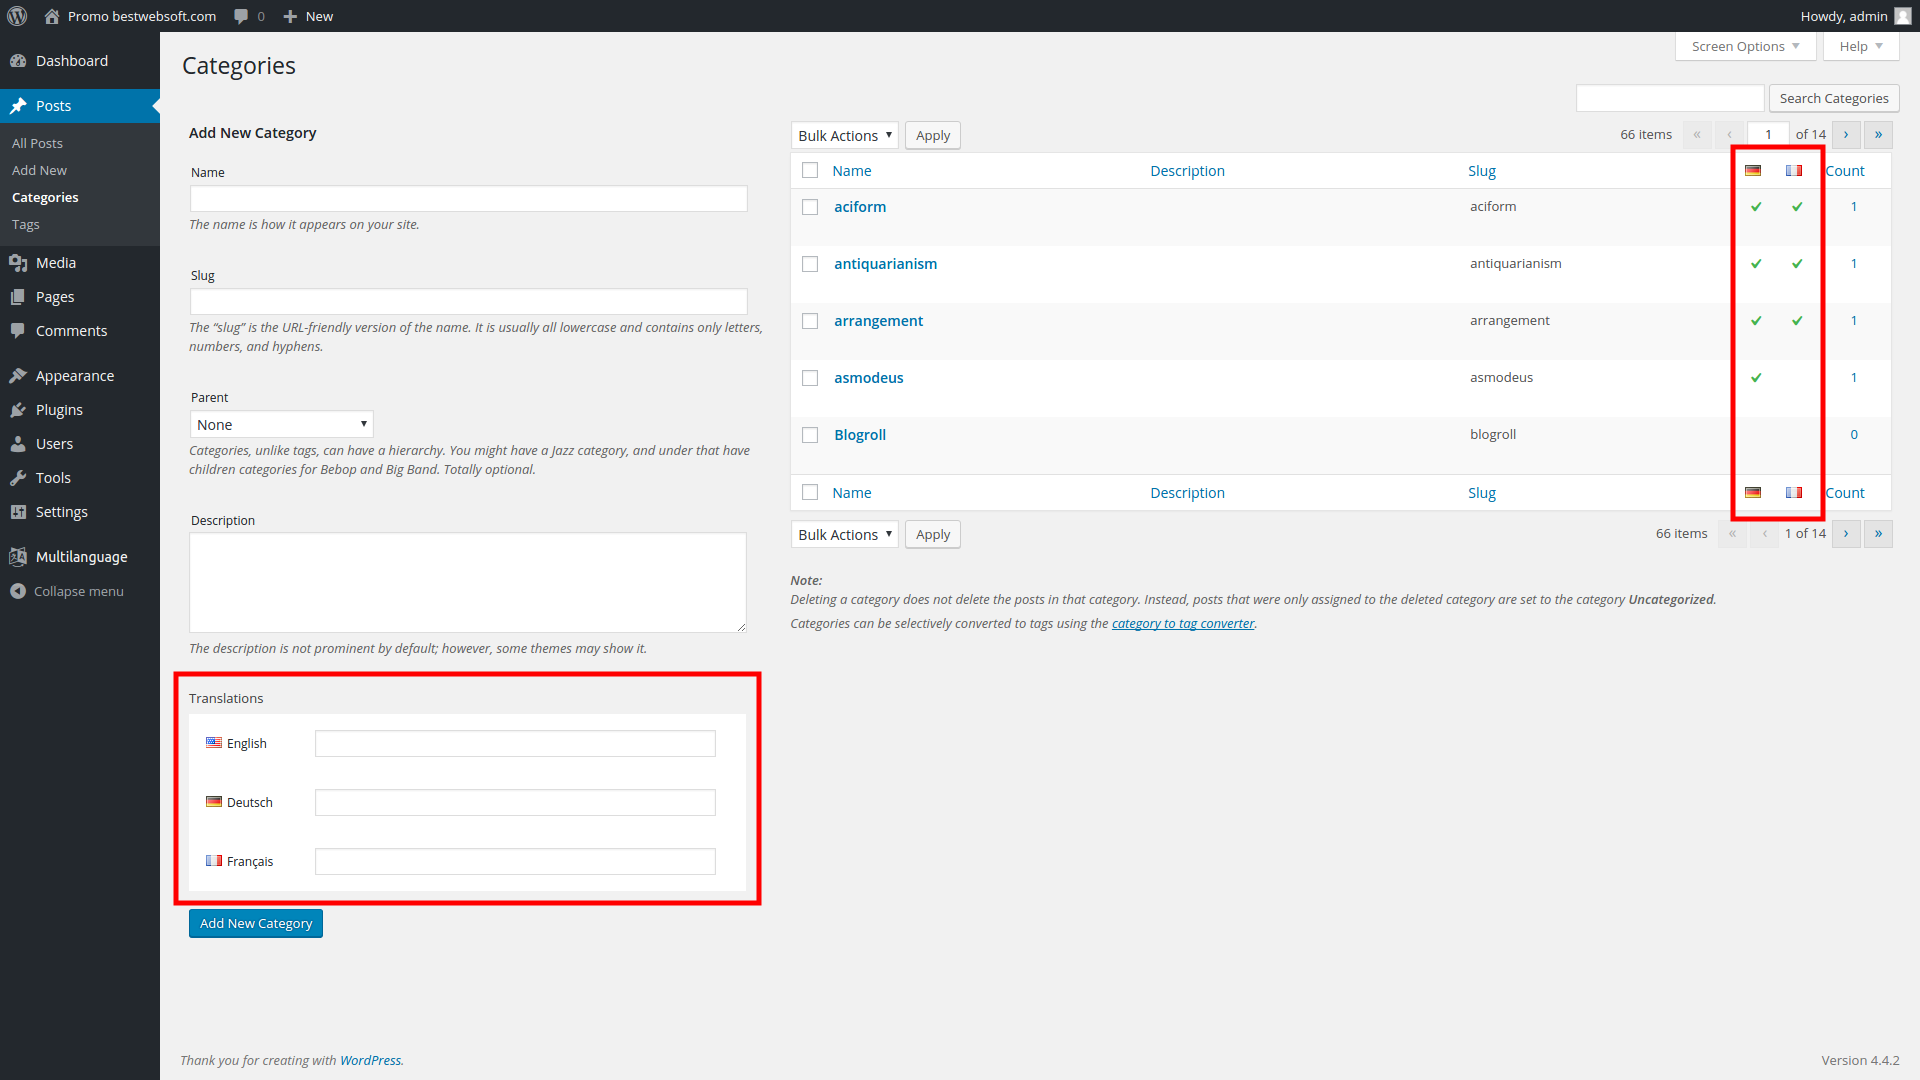Click the Dashboard gauge icon
Screen dimensions: 1920x1080
(x=18, y=61)
